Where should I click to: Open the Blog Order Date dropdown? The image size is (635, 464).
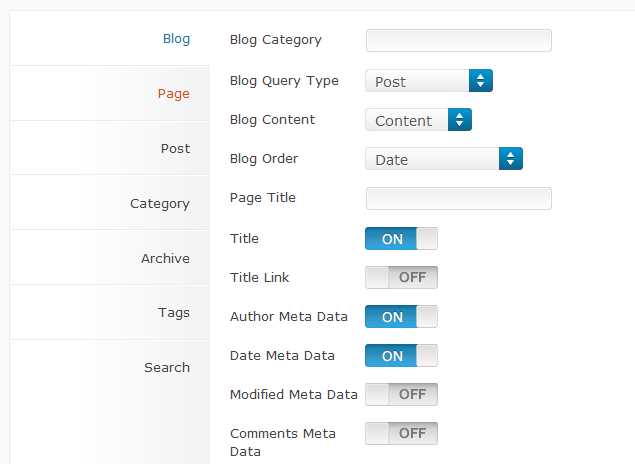(444, 159)
